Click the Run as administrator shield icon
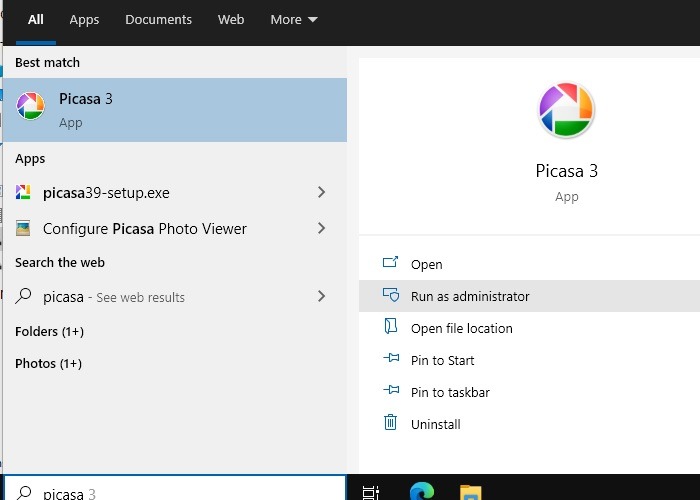700x500 pixels. tap(391, 295)
